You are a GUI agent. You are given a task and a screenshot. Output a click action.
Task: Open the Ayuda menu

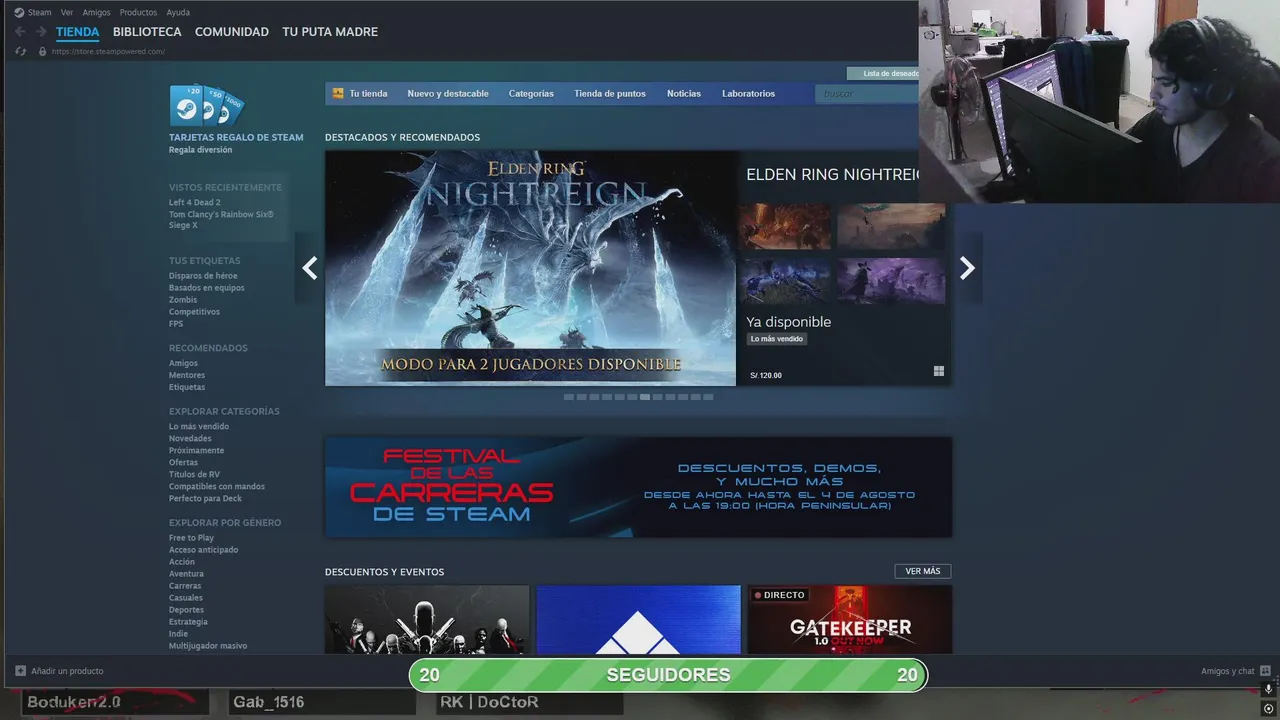(x=178, y=12)
